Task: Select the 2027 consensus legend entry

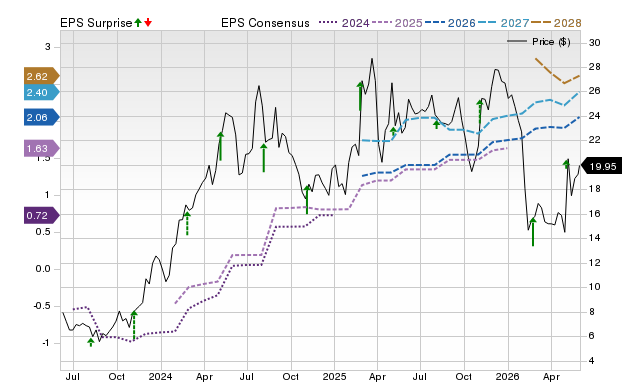Action: pos(503,23)
